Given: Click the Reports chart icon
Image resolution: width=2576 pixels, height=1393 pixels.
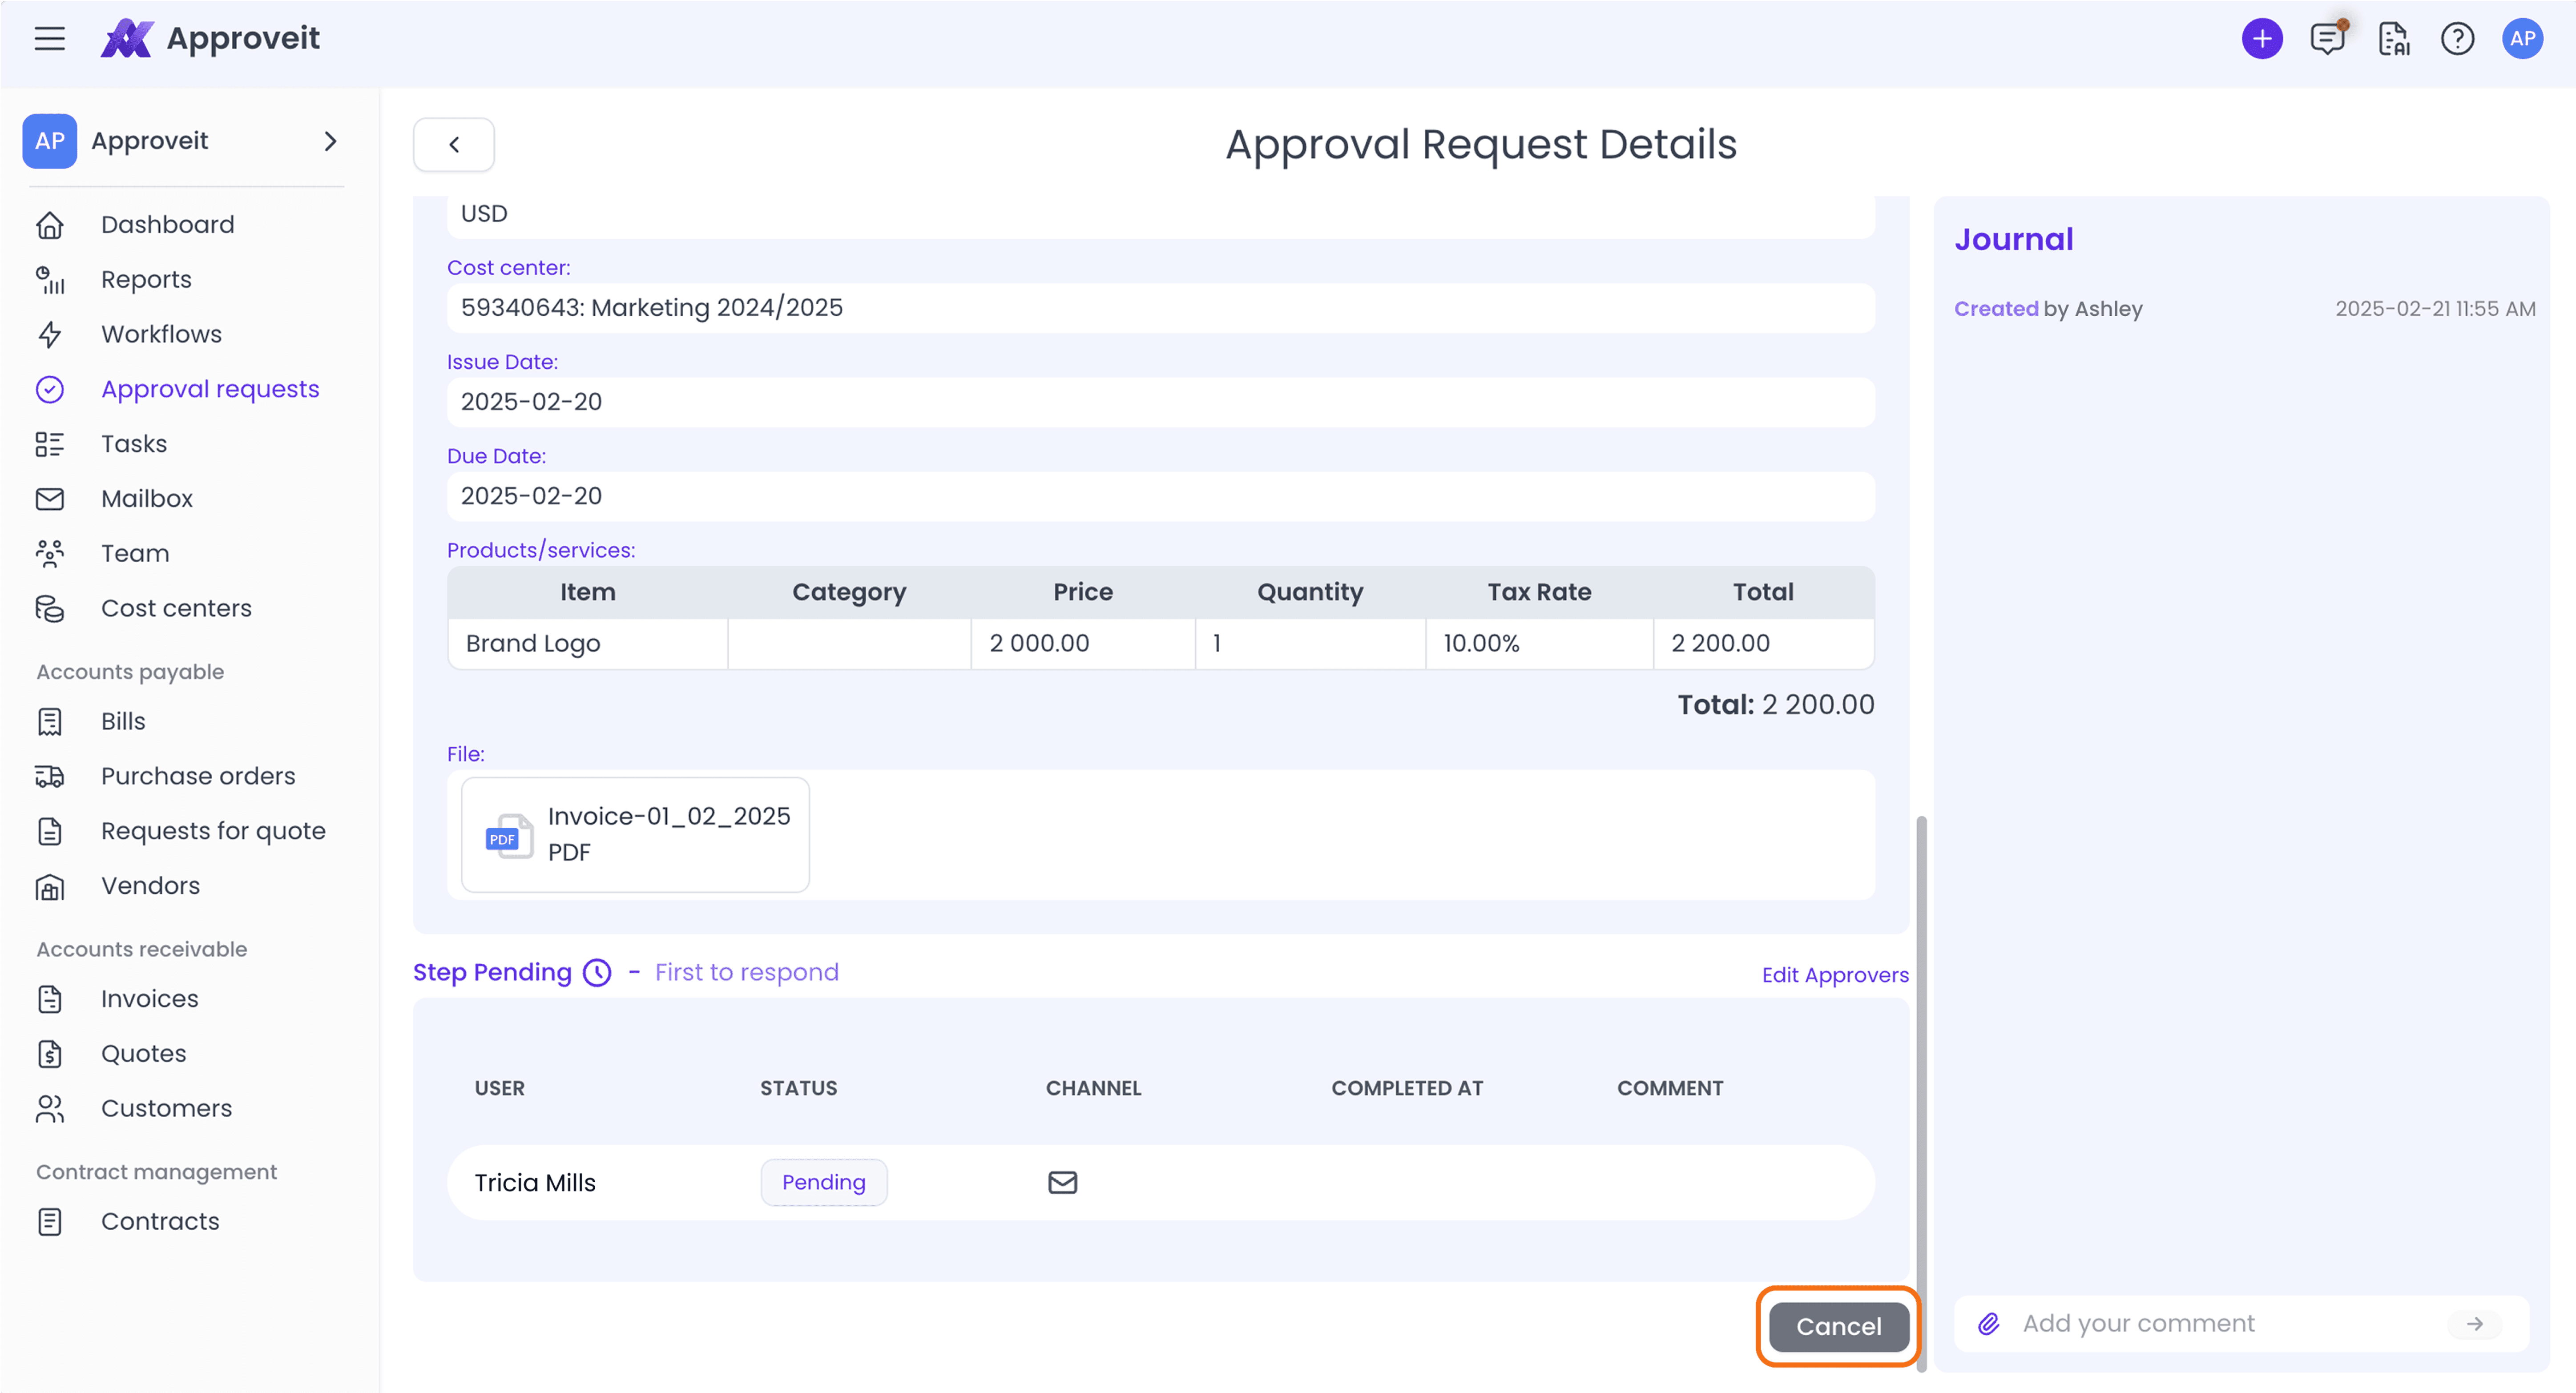Looking at the screenshot, I should 50,280.
